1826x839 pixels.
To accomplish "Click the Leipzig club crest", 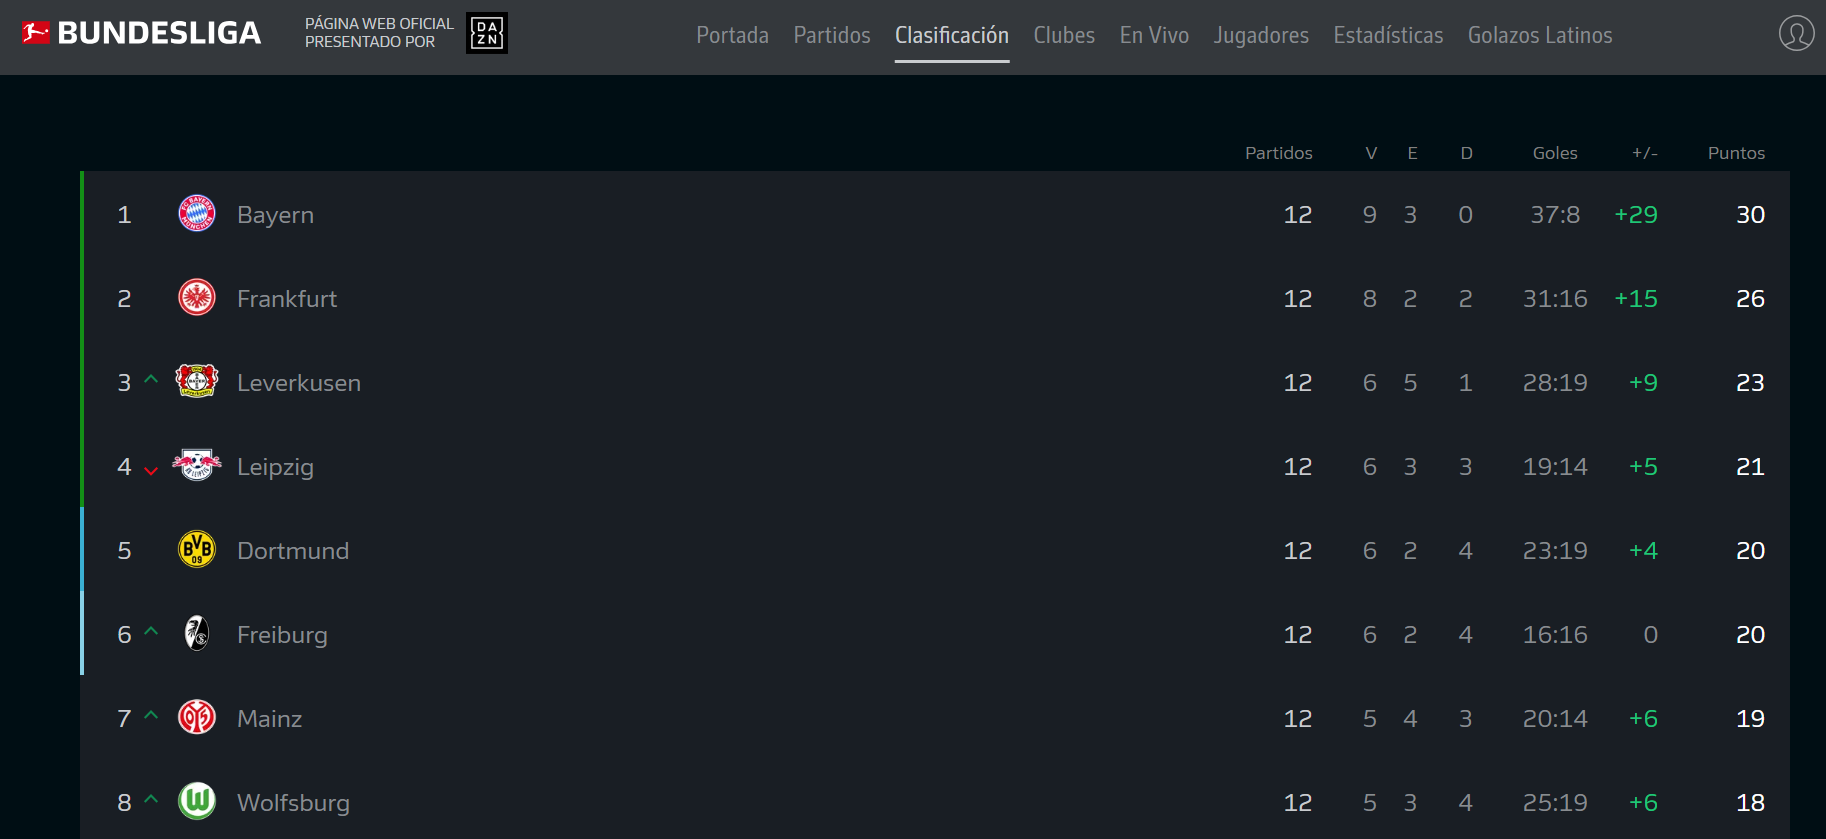I will [x=197, y=465].
